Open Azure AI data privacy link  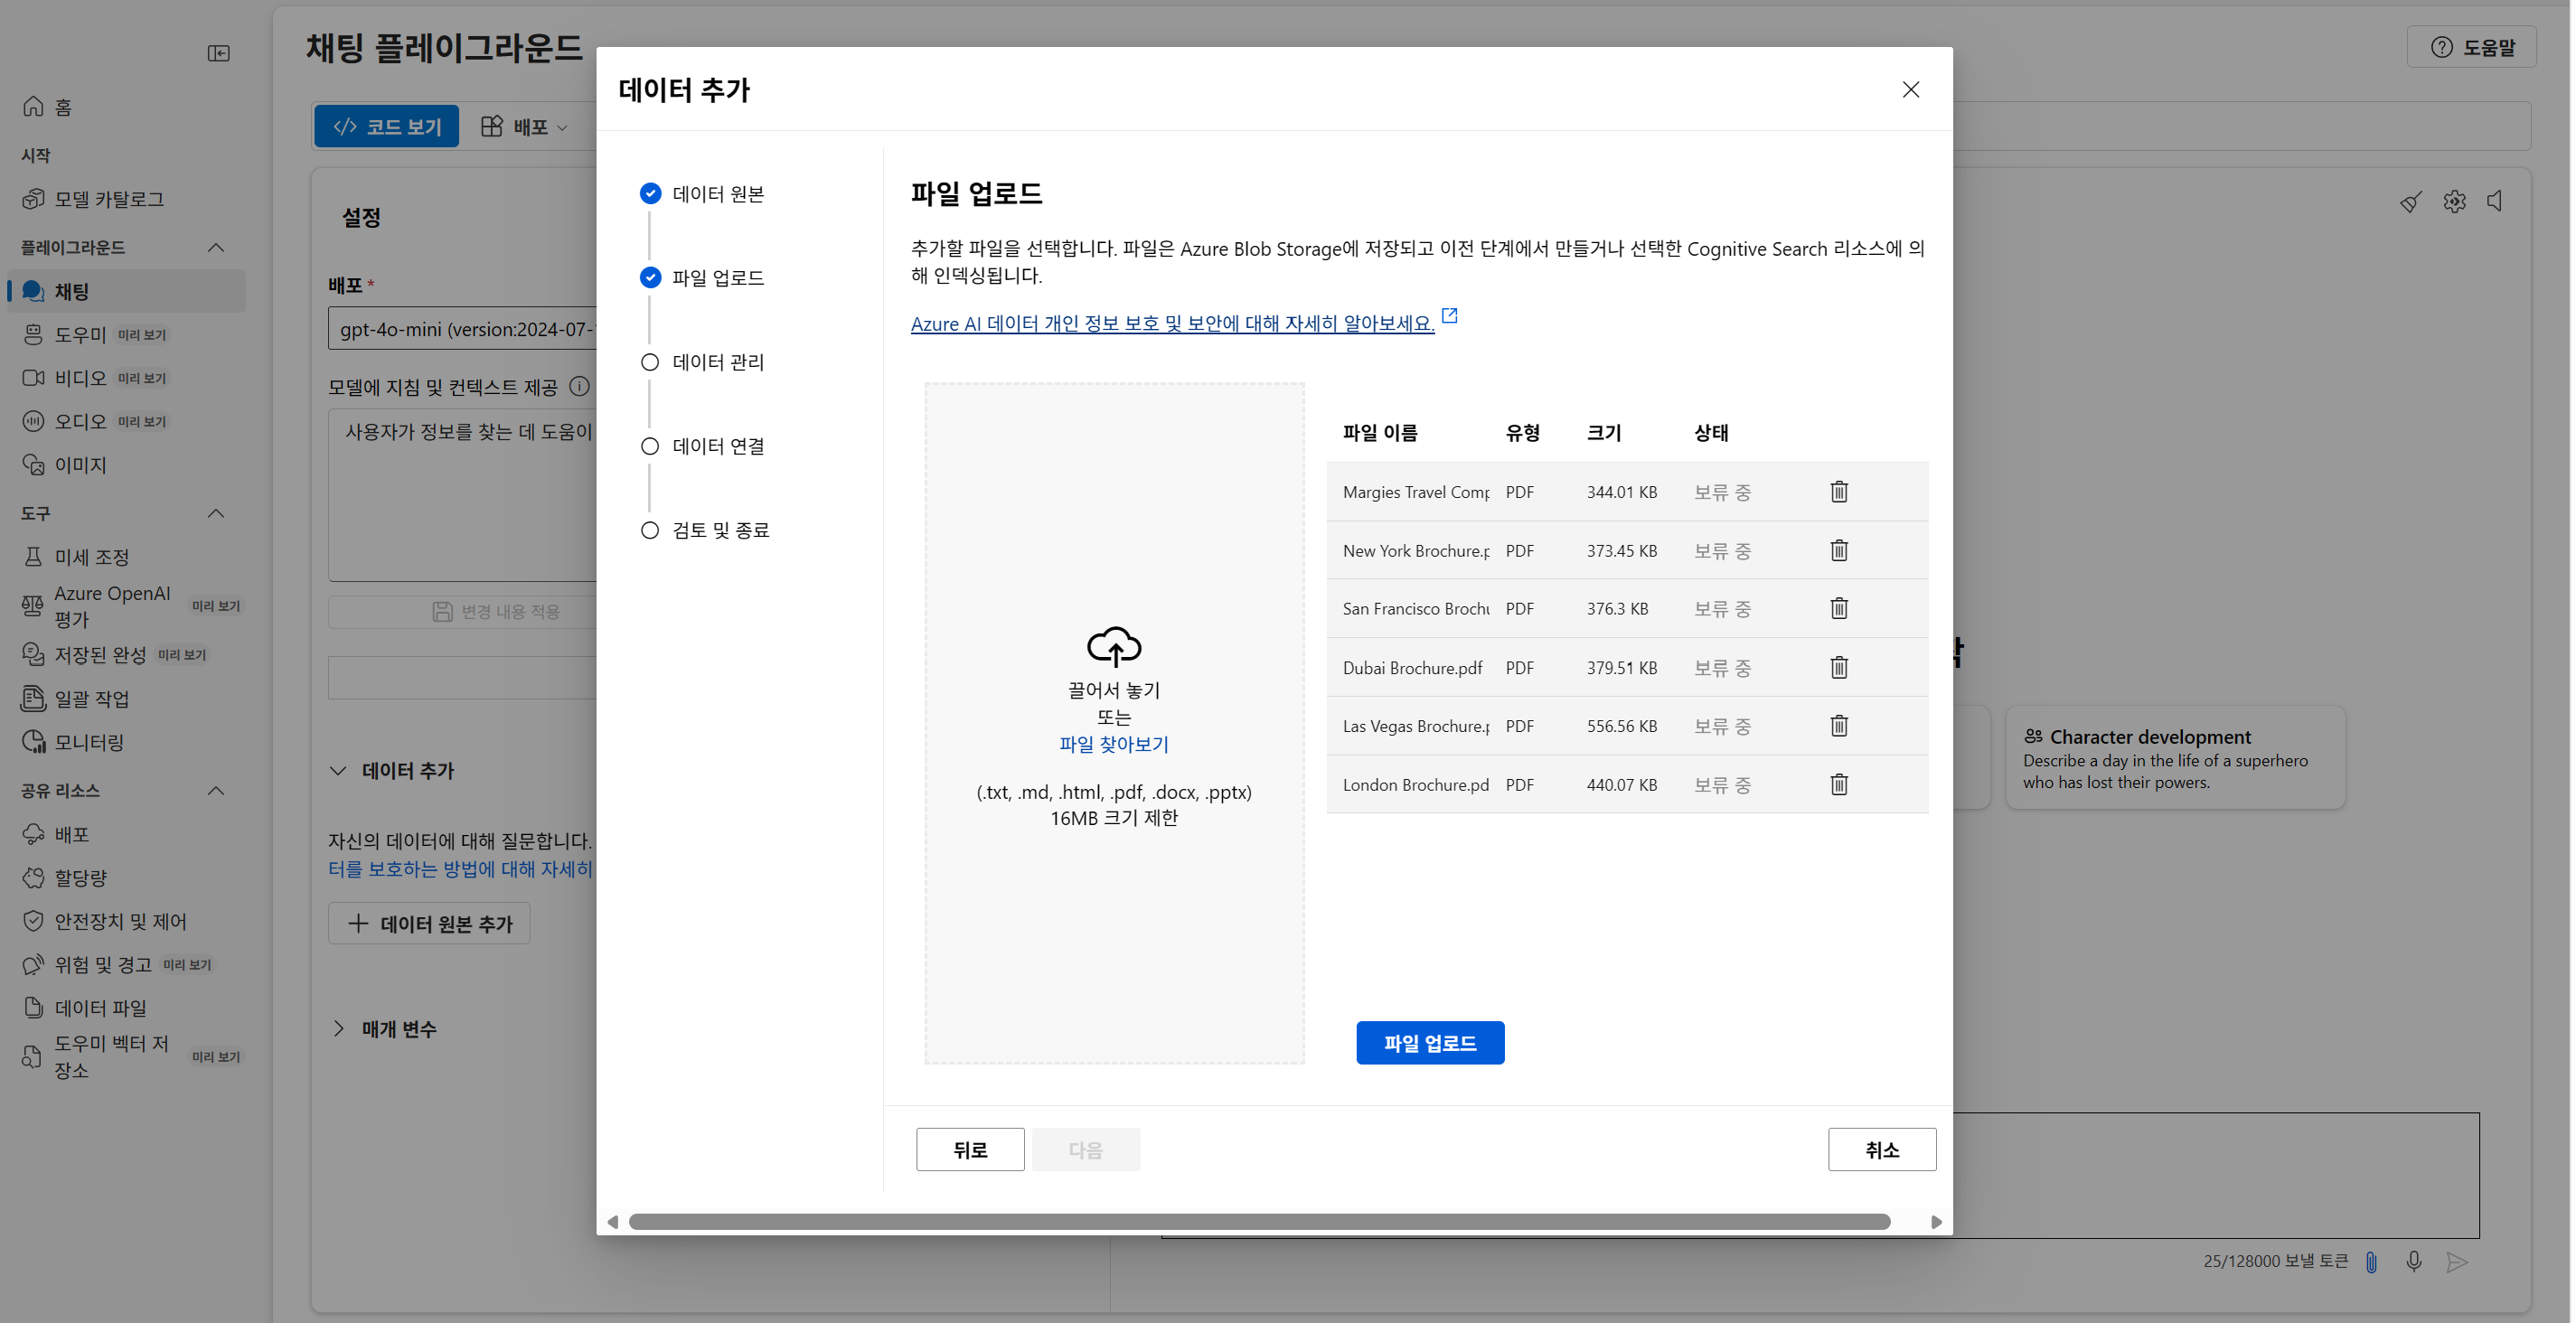(x=1172, y=323)
